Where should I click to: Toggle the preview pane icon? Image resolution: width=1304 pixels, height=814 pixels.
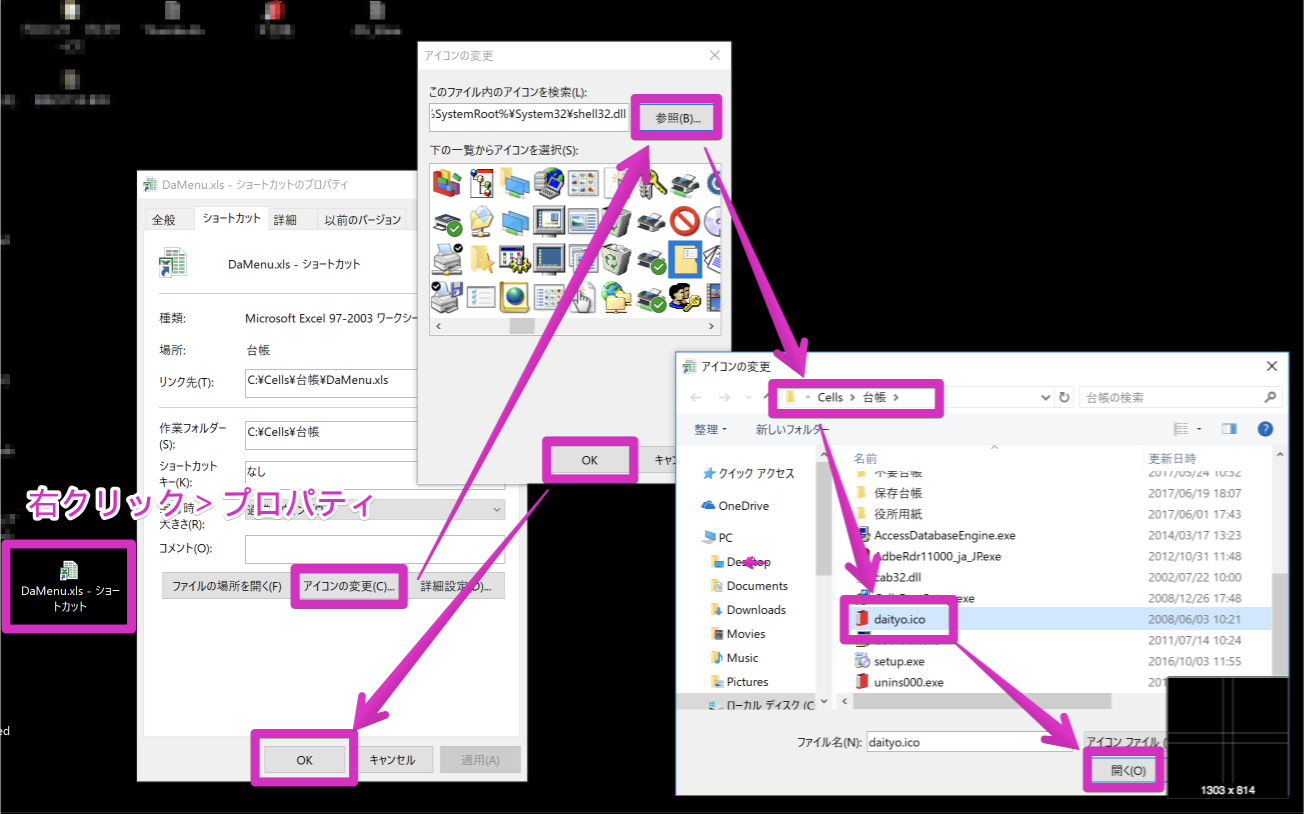(x=1229, y=429)
